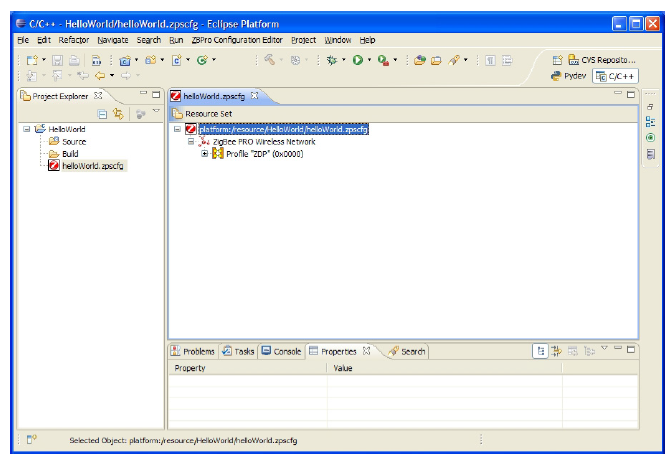Open the Problems tab
Screen dimensions: 669x459
(x=193, y=352)
